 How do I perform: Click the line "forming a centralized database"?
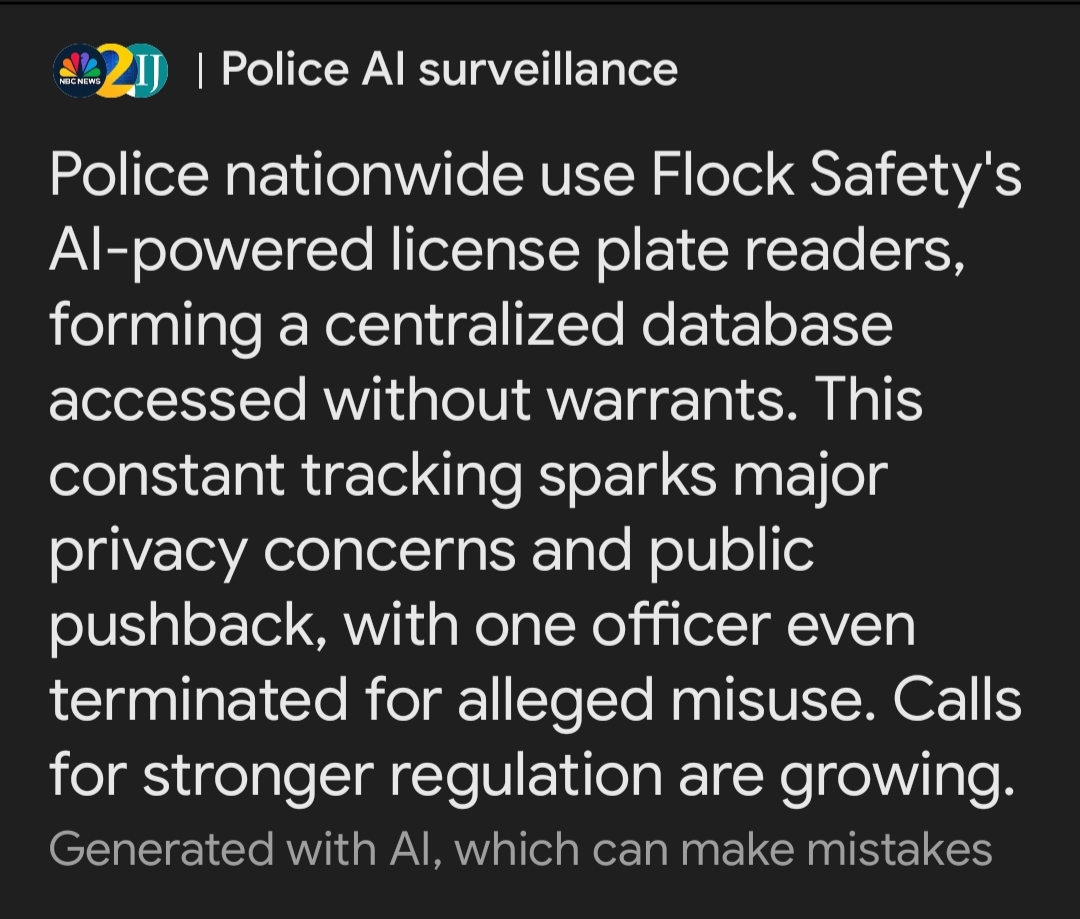pyautogui.click(x=470, y=327)
